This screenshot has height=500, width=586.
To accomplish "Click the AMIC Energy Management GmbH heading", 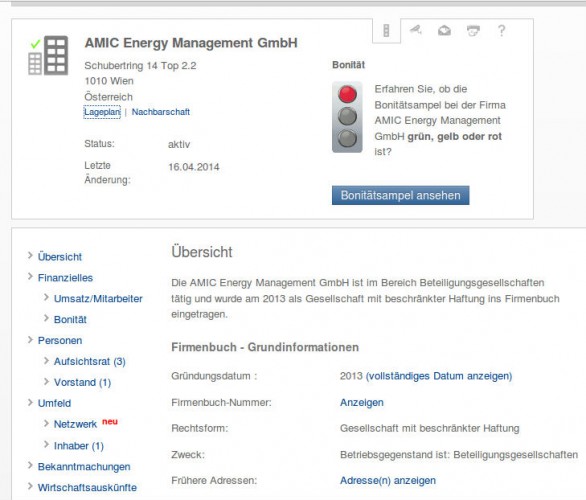I will [191, 43].
